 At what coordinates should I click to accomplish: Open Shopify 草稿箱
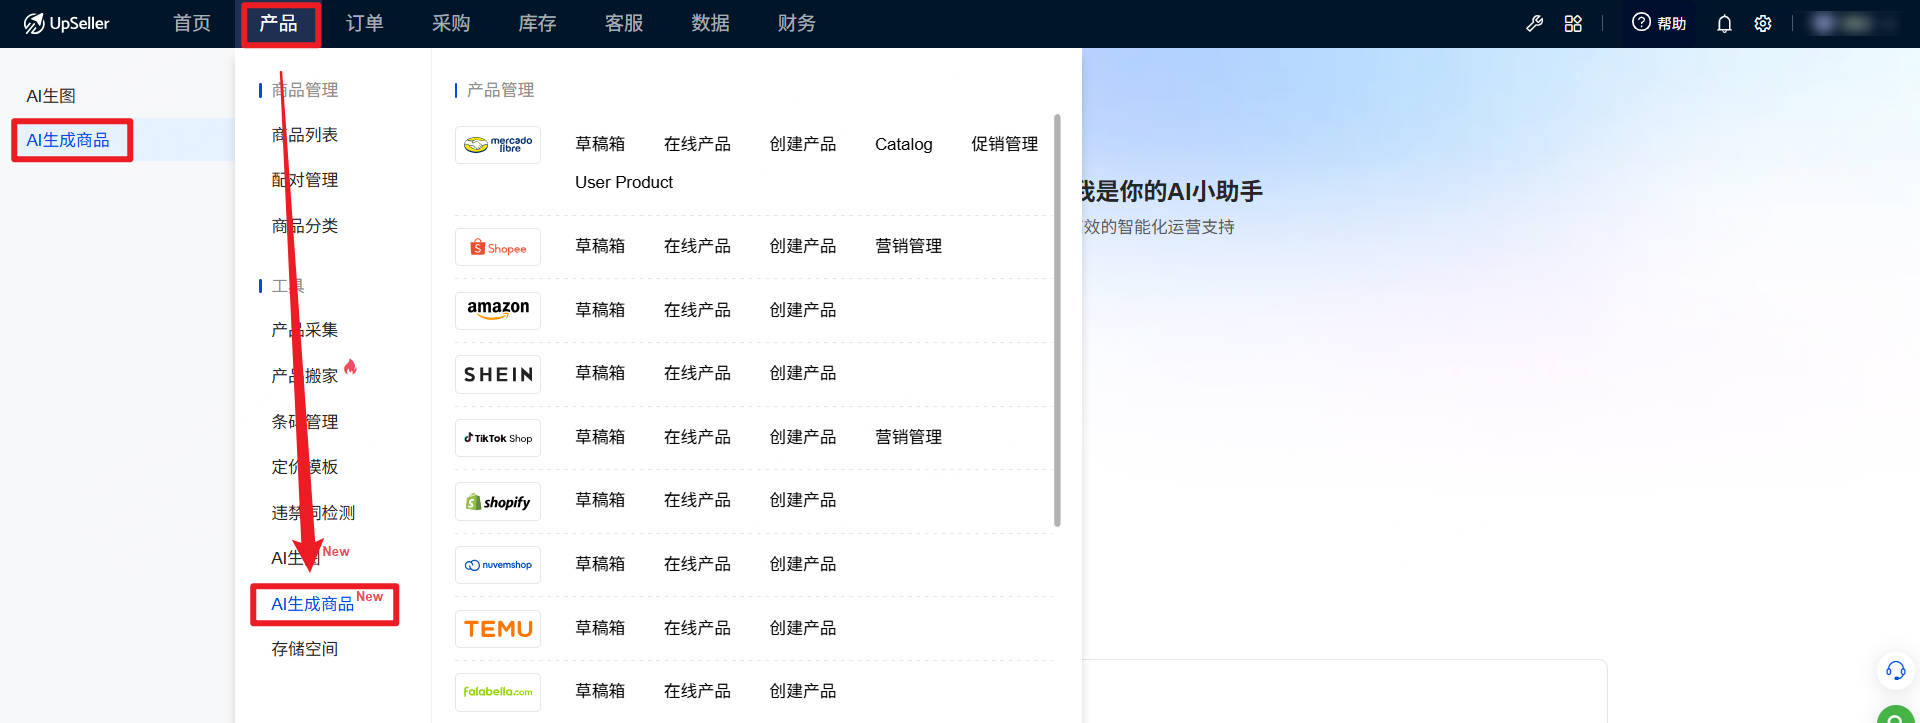coord(600,500)
